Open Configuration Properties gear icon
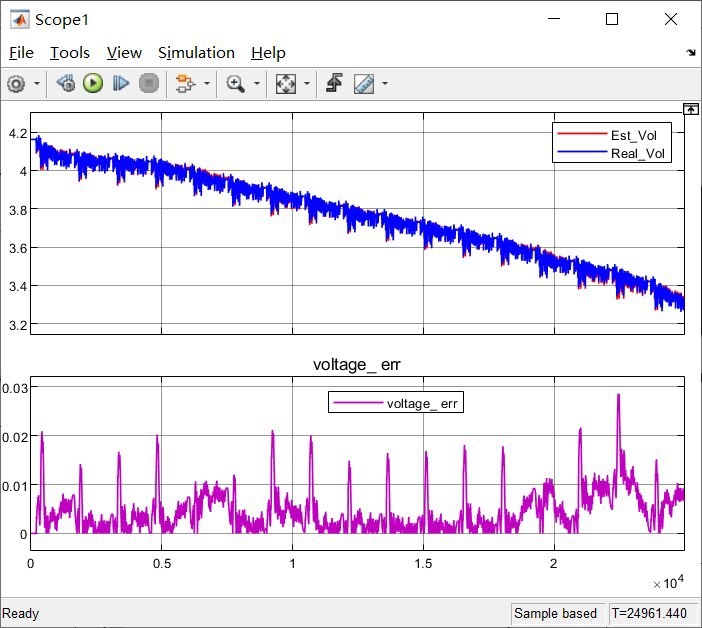The image size is (702, 628). [17, 84]
